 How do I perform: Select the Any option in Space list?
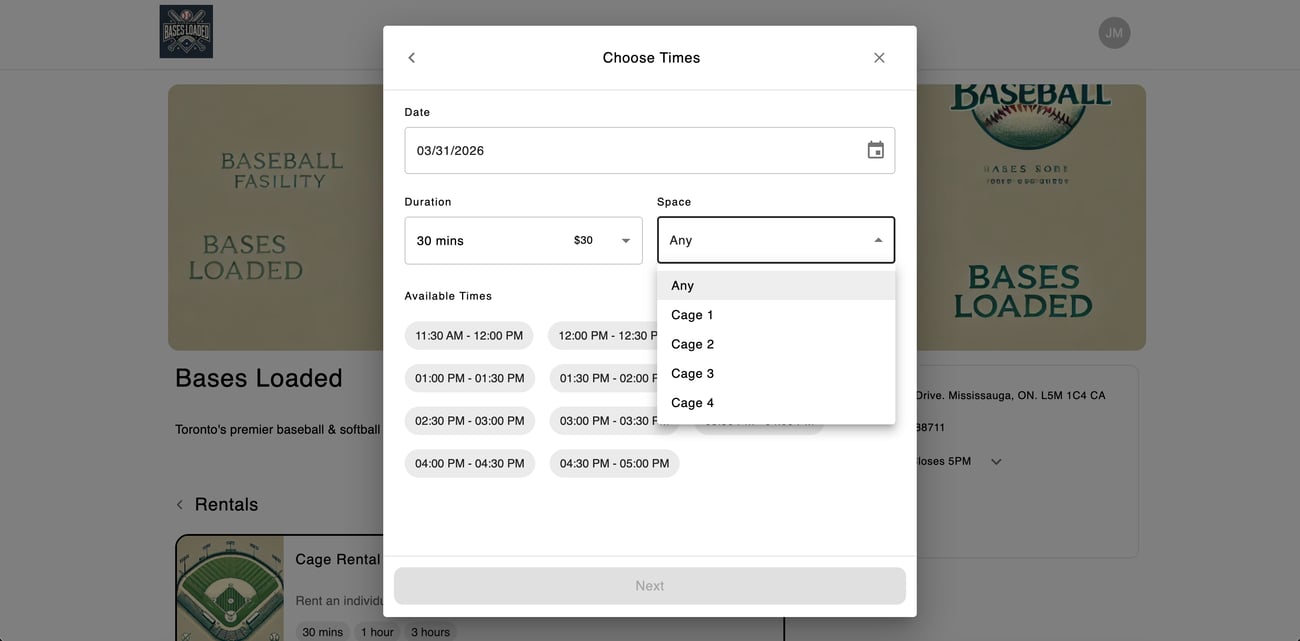click(775, 285)
